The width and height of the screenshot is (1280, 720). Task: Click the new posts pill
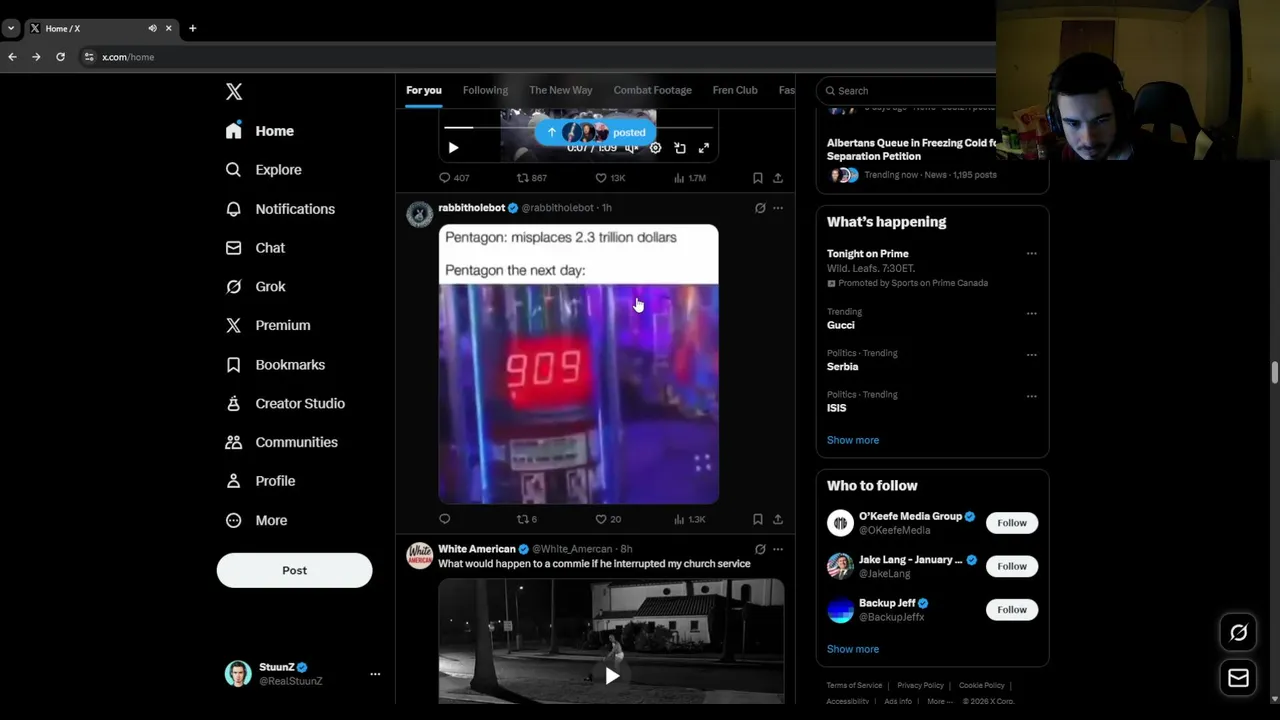[595, 132]
